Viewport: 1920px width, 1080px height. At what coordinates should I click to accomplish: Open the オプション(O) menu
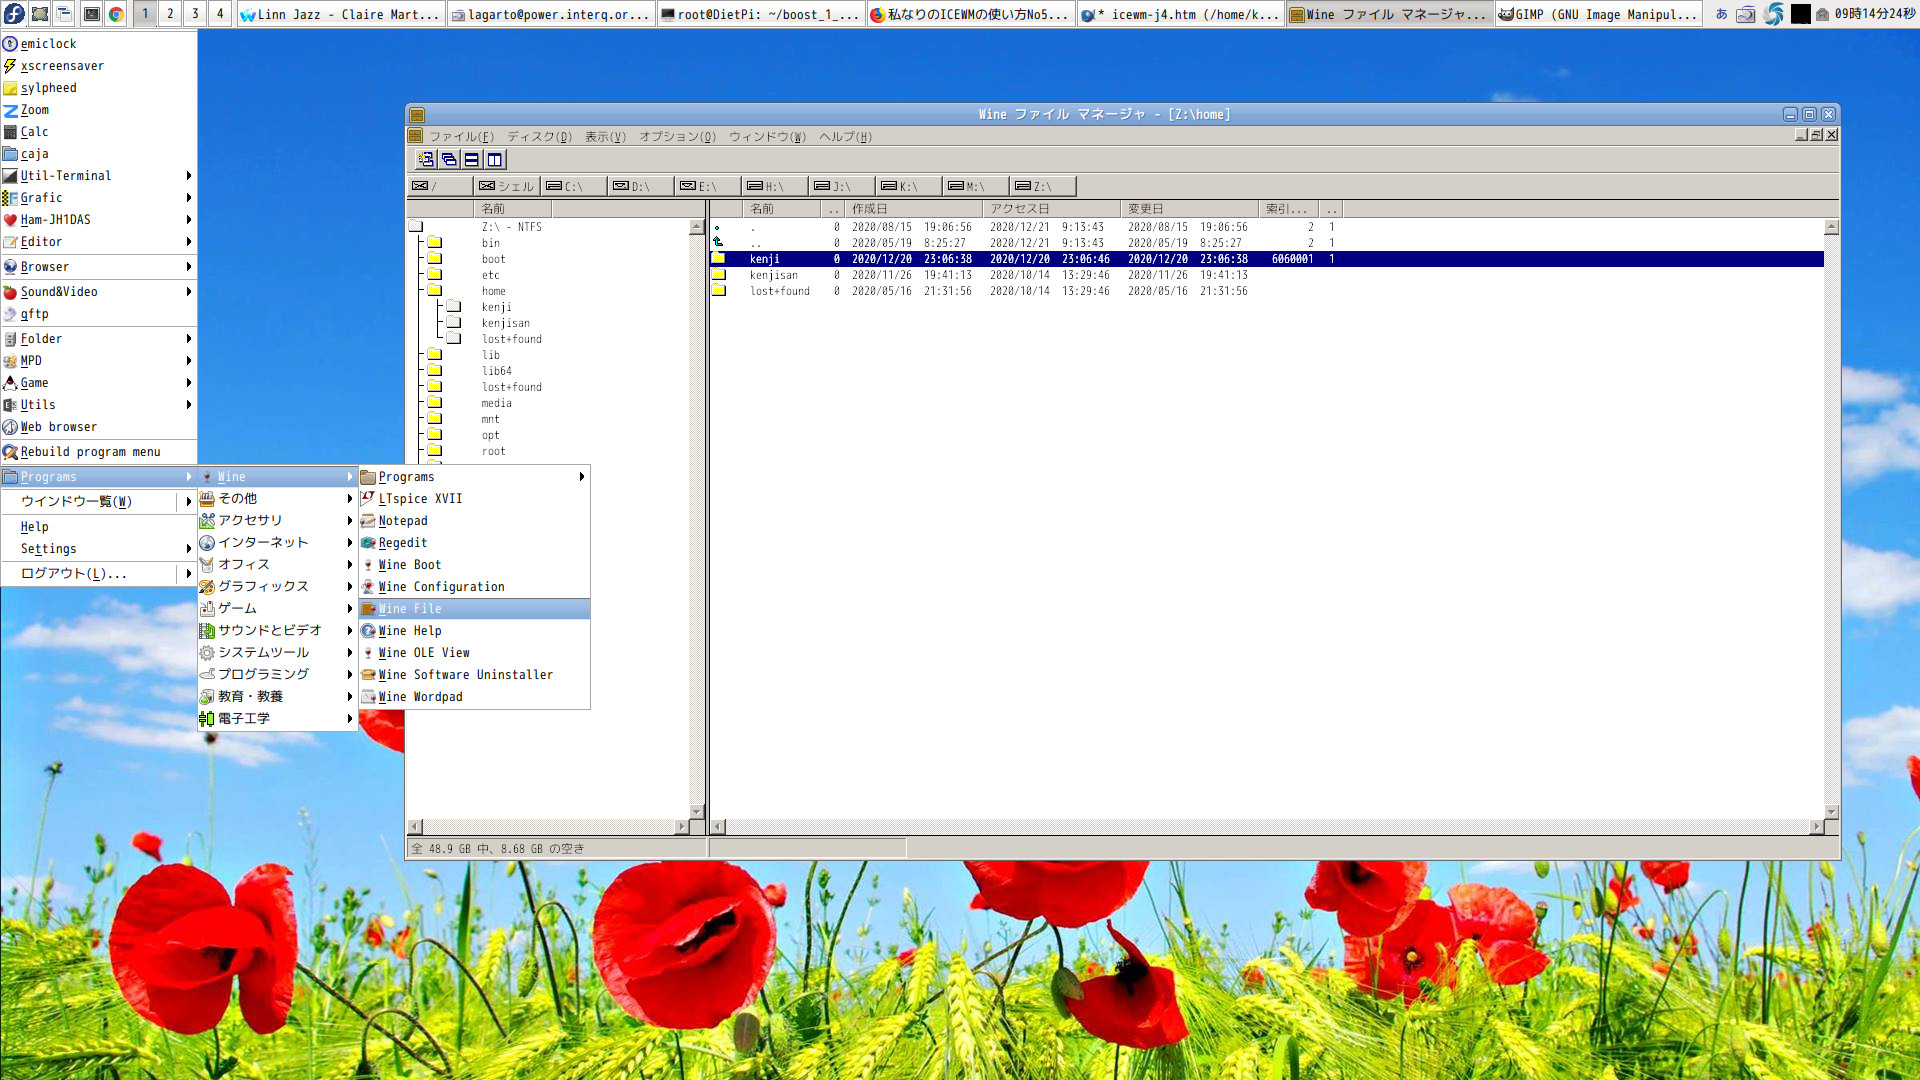pyautogui.click(x=677, y=137)
